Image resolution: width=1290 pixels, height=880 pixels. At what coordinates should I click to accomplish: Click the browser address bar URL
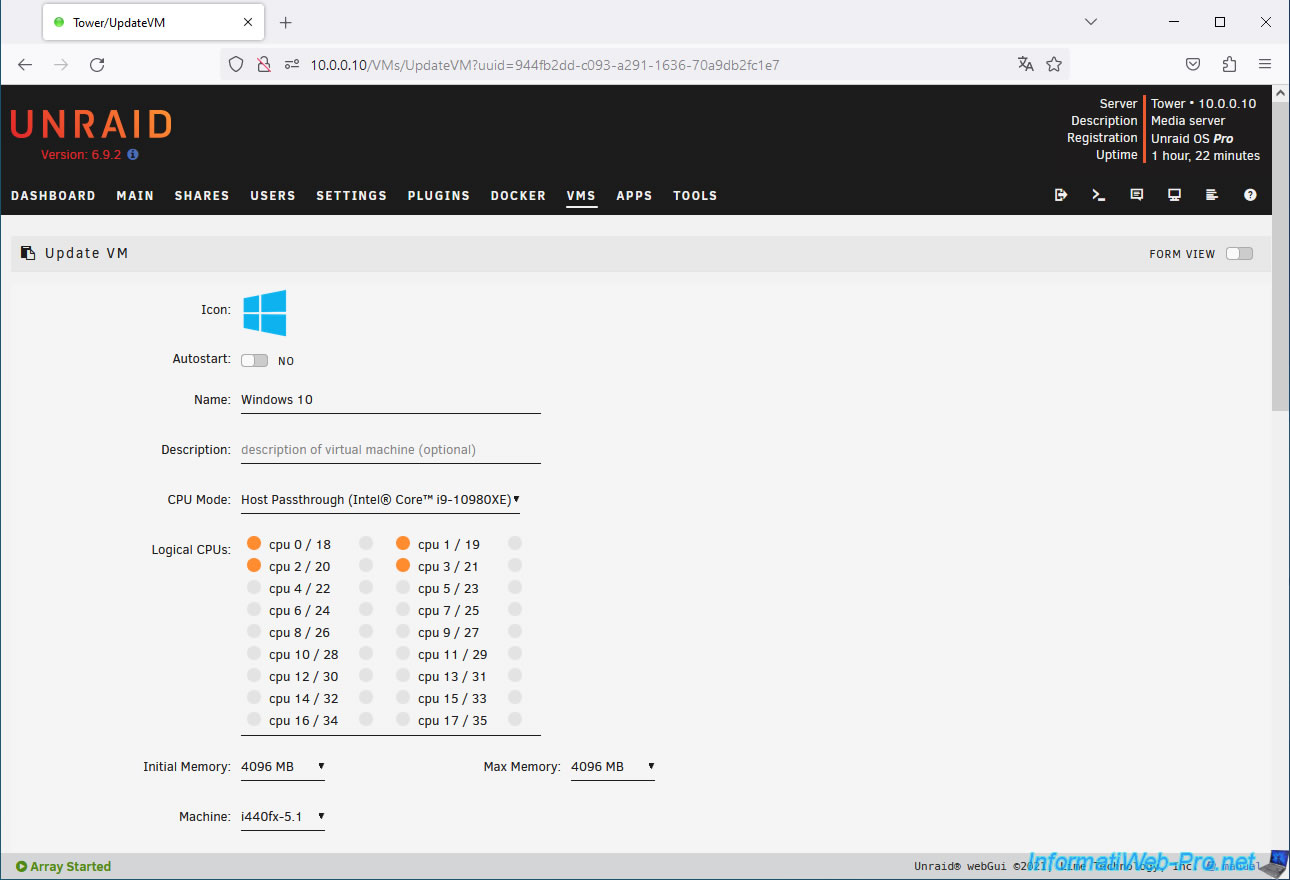(x=545, y=65)
